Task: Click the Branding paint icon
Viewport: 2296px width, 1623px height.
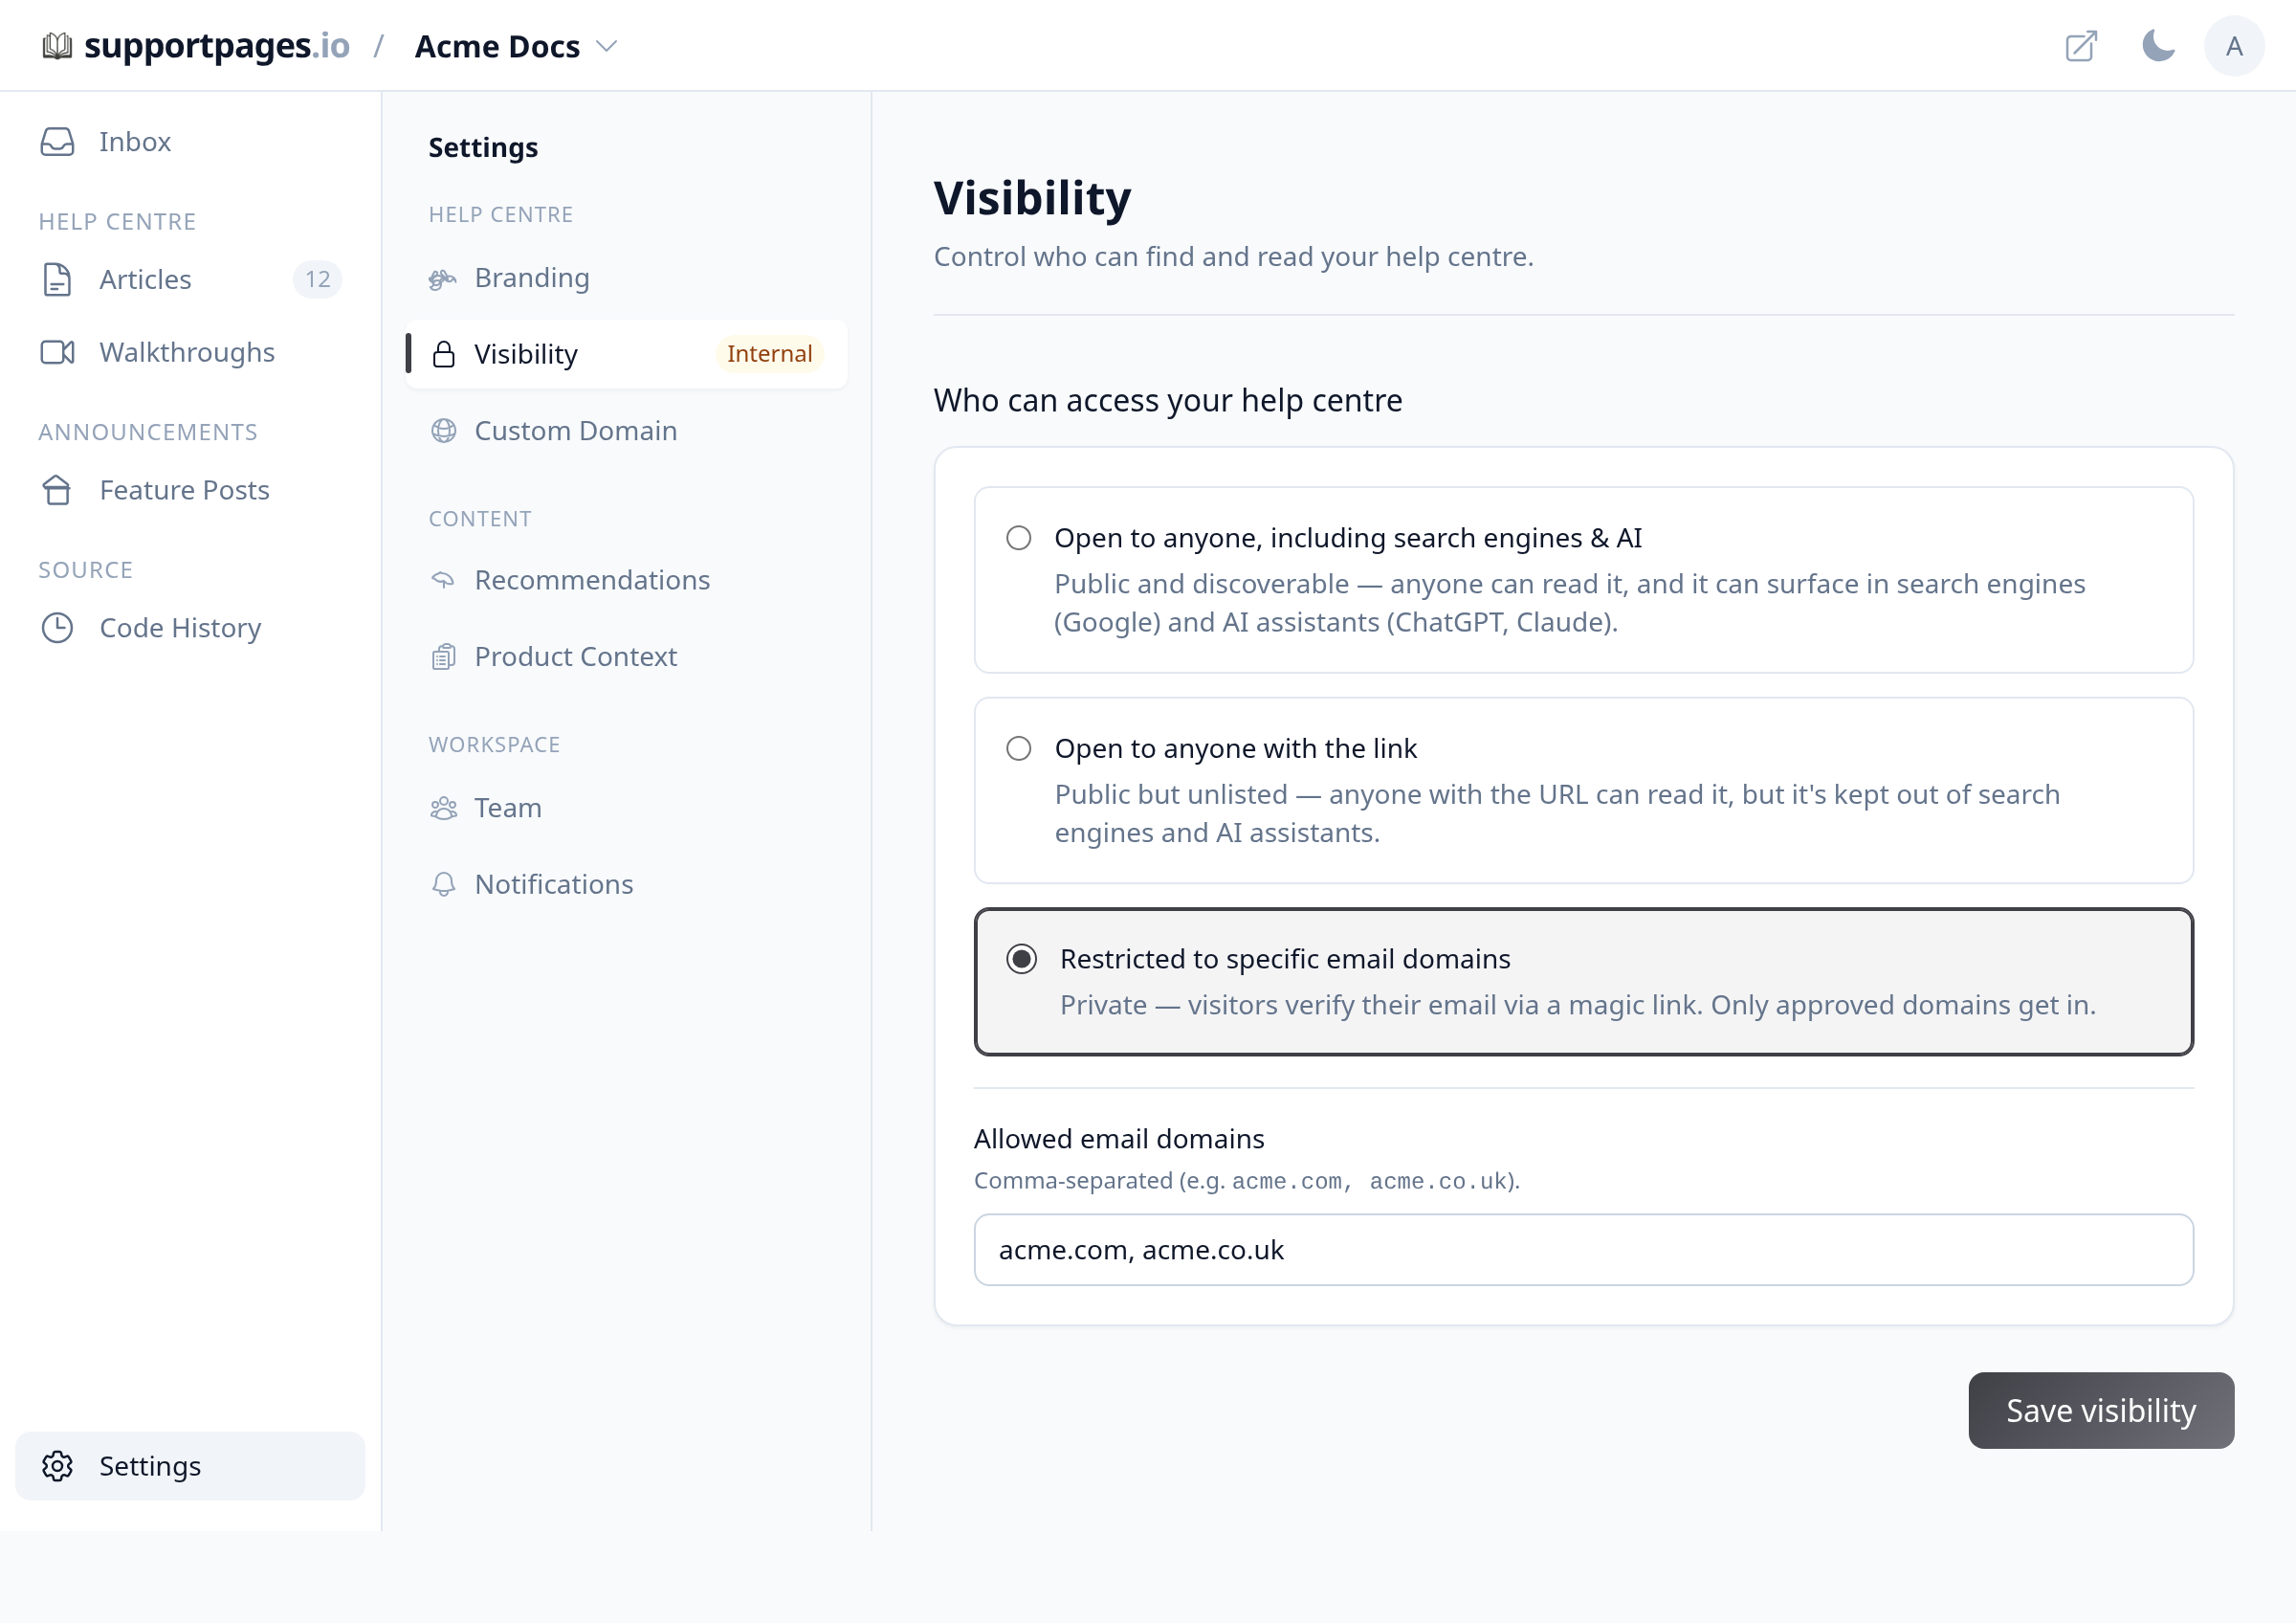Action: click(443, 279)
